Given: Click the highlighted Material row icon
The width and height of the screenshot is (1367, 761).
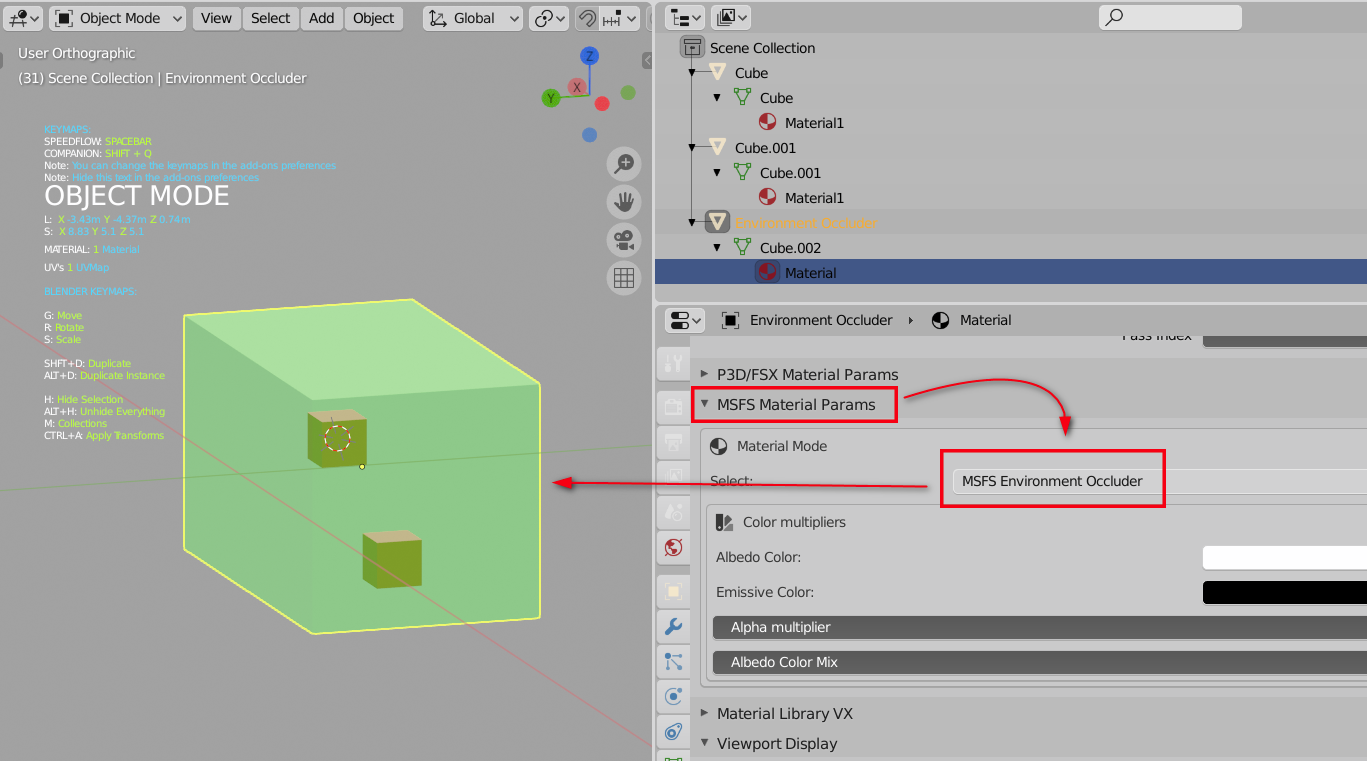Looking at the screenshot, I should tap(767, 272).
